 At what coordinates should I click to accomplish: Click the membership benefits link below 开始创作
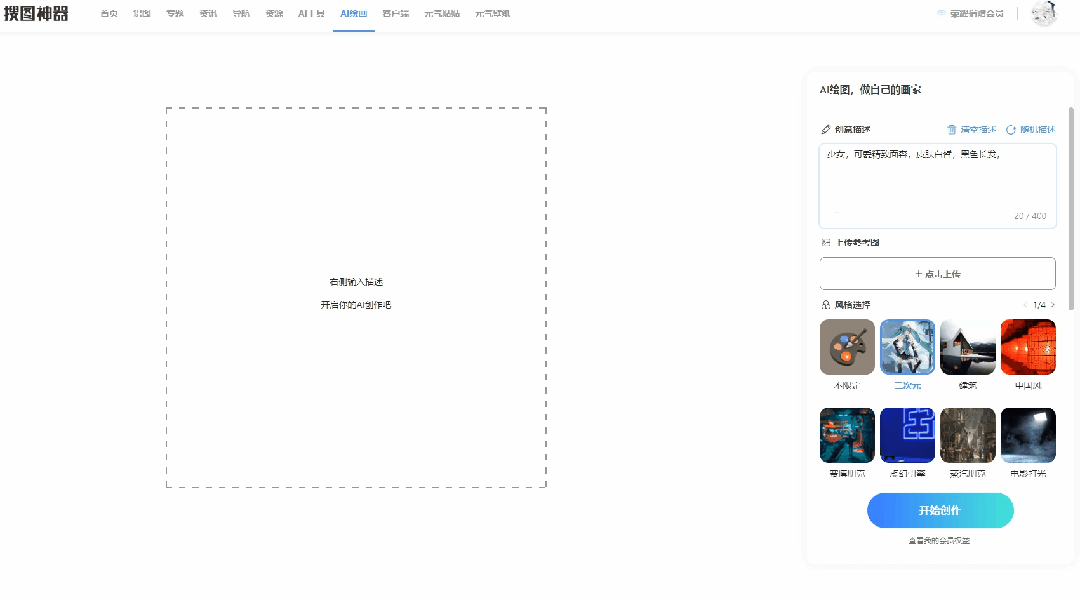click(x=939, y=541)
